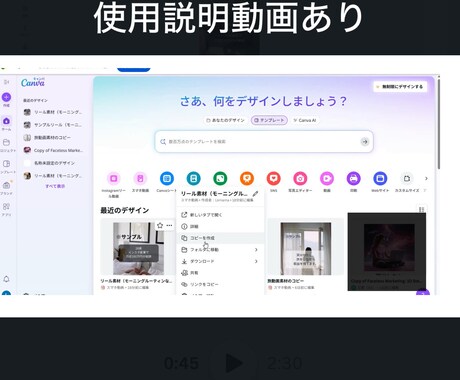This screenshot has width=460, height=380.
Task: Click 無制限にデザインする button
Action: point(400,87)
